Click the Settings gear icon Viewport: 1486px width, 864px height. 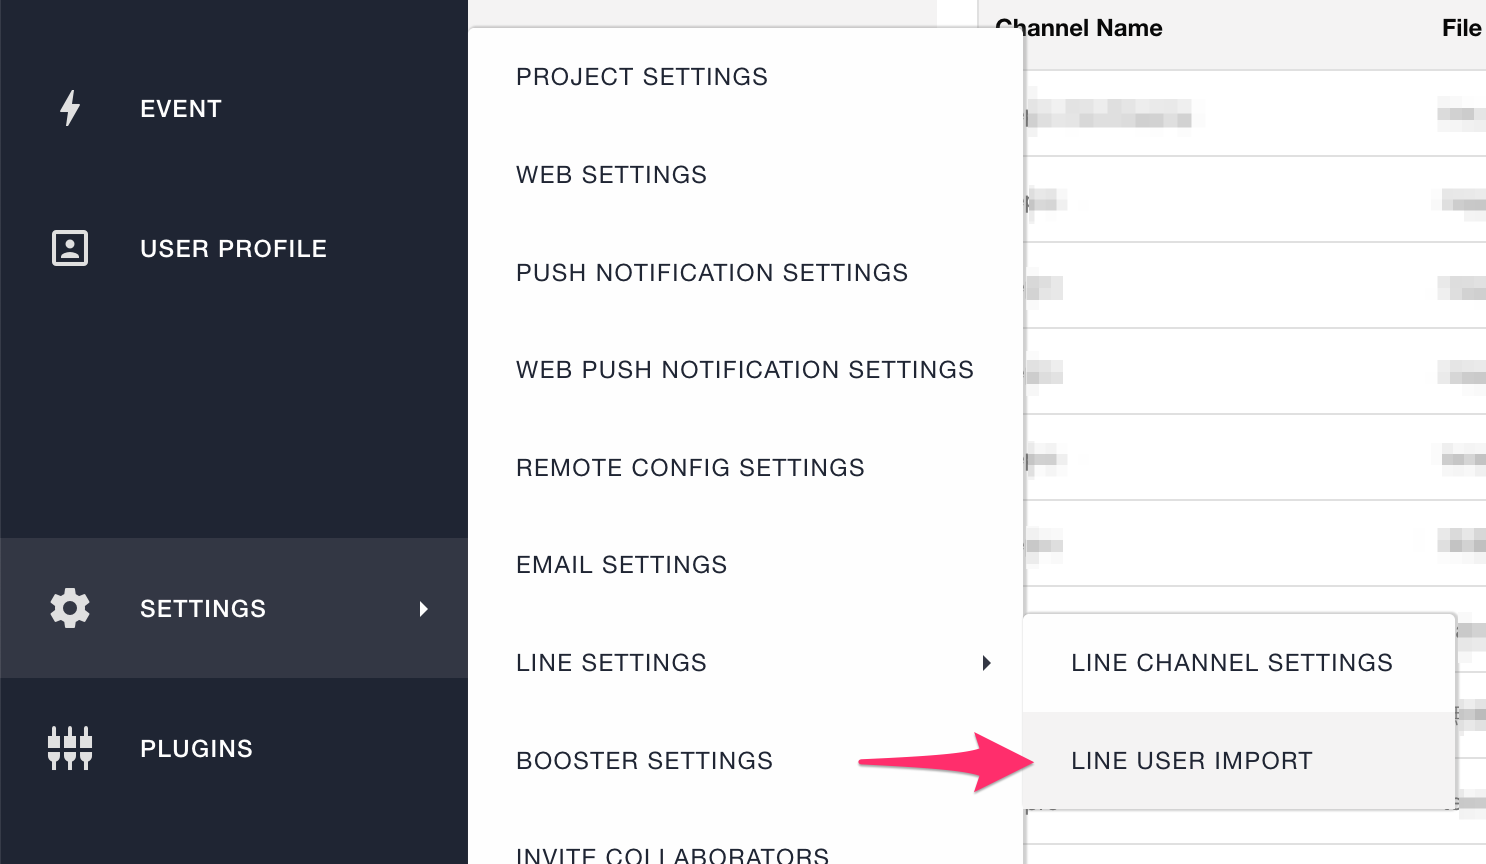tap(70, 608)
